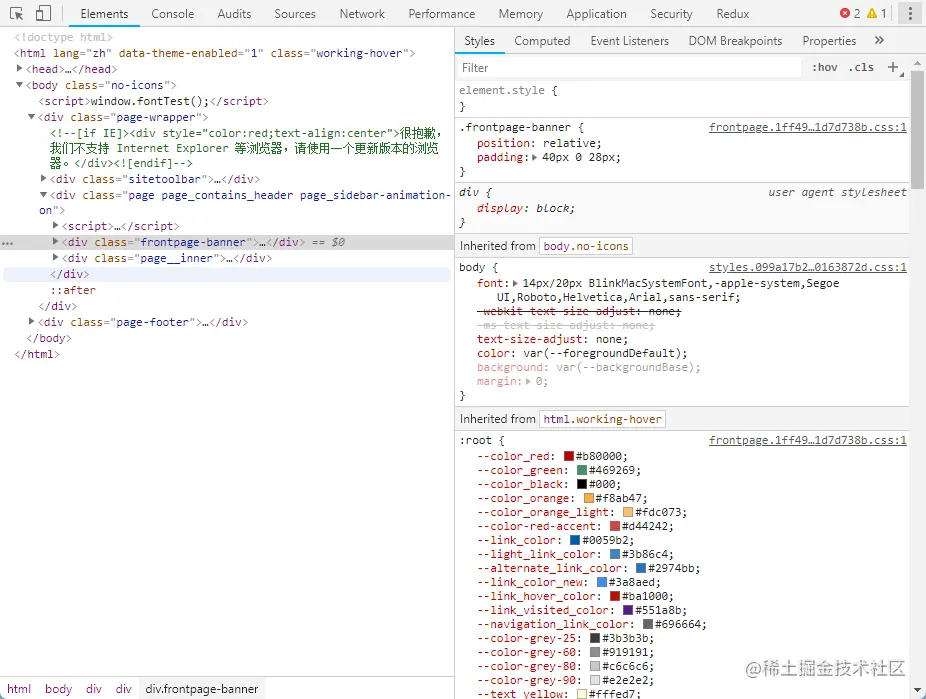Open the Event Listeners sidebar tab
Image resolution: width=926 pixels, height=699 pixels.
pyautogui.click(x=630, y=41)
